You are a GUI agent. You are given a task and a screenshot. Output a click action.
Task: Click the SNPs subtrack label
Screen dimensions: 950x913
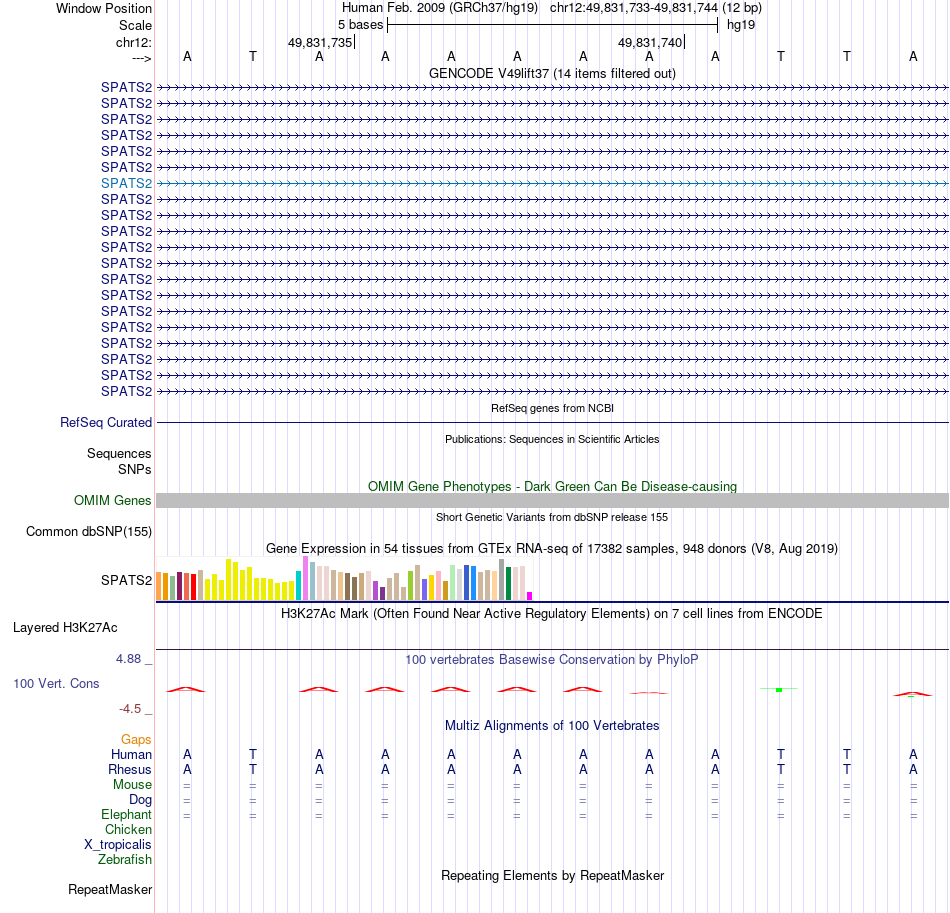[135, 469]
